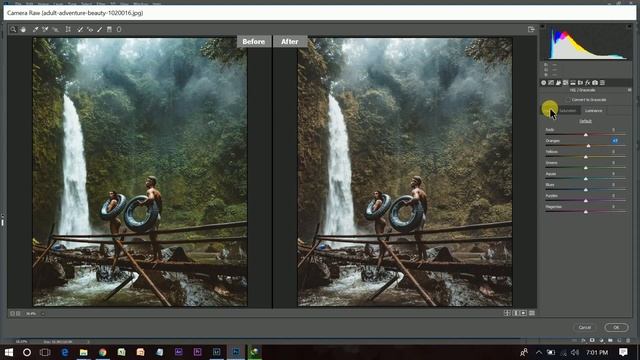The height and width of the screenshot is (360, 640).
Task: Click the Purples slider handle
Action: coord(586,201)
